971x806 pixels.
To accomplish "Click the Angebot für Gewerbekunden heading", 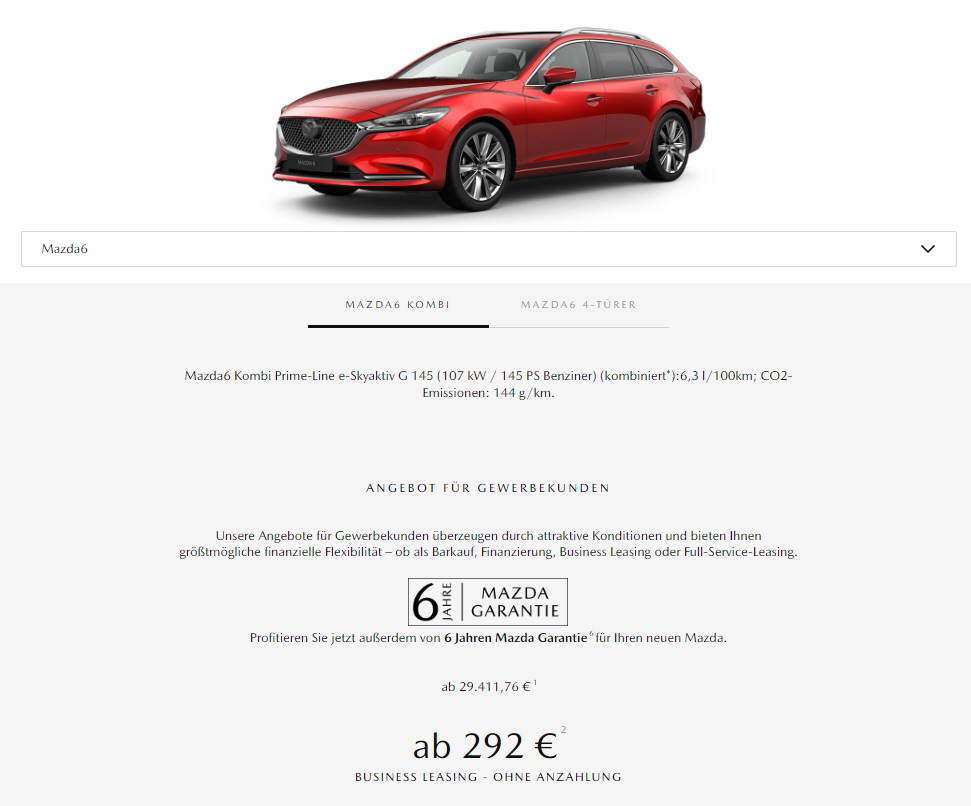I will (488, 488).
